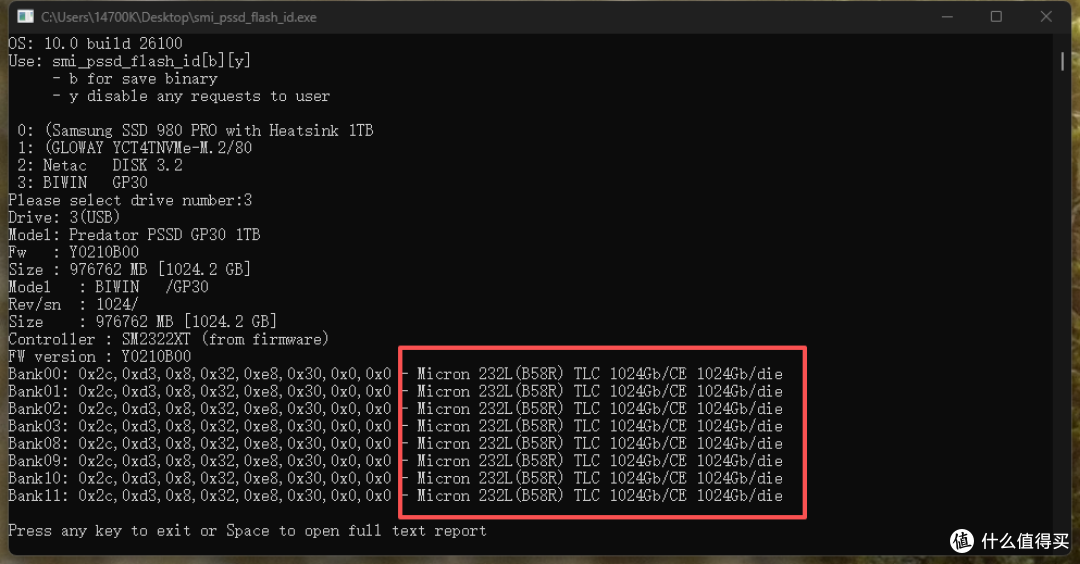Viewport: 1080px width, 564px height.
Task: Click 'Model: Predator PSSD GP30 1TB' line
Action: pos(134,235)
